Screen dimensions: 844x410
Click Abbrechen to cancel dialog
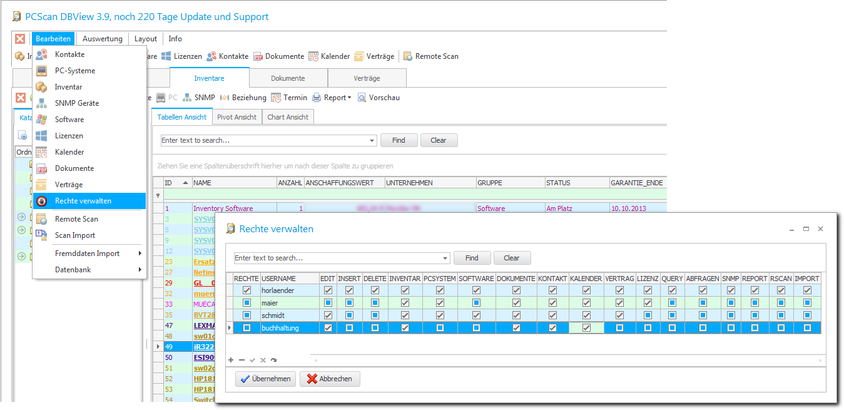330,379
